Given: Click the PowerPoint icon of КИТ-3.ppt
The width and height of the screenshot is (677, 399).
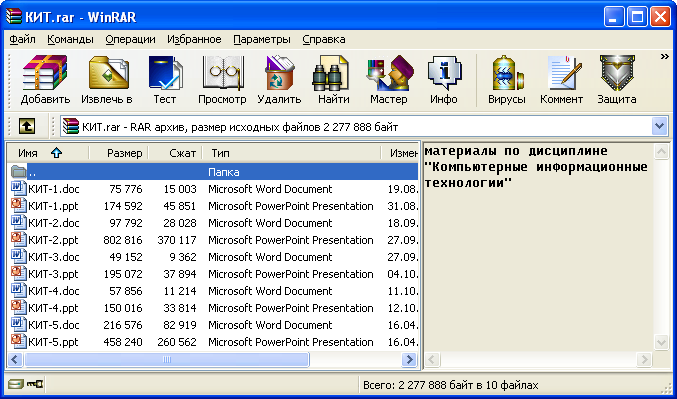Looking at the screenshot, I should click(18, 273).
